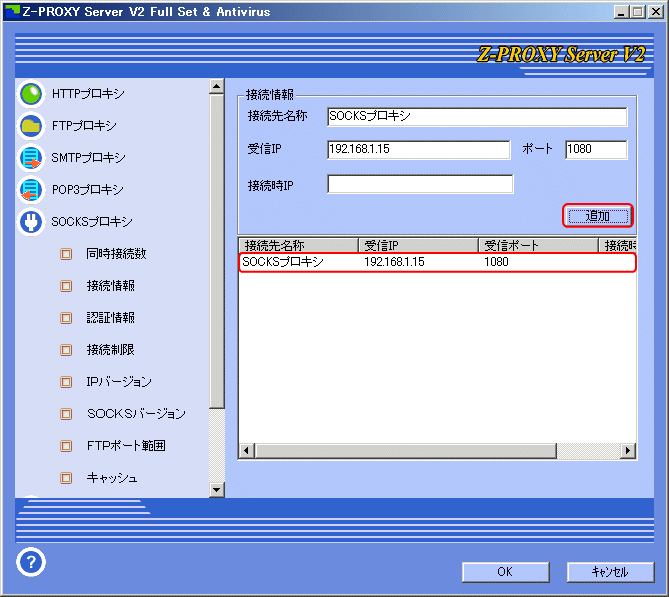Click the square icon beside SOCKSバージョン
The image size is (669, 597).
click(66, 414)
